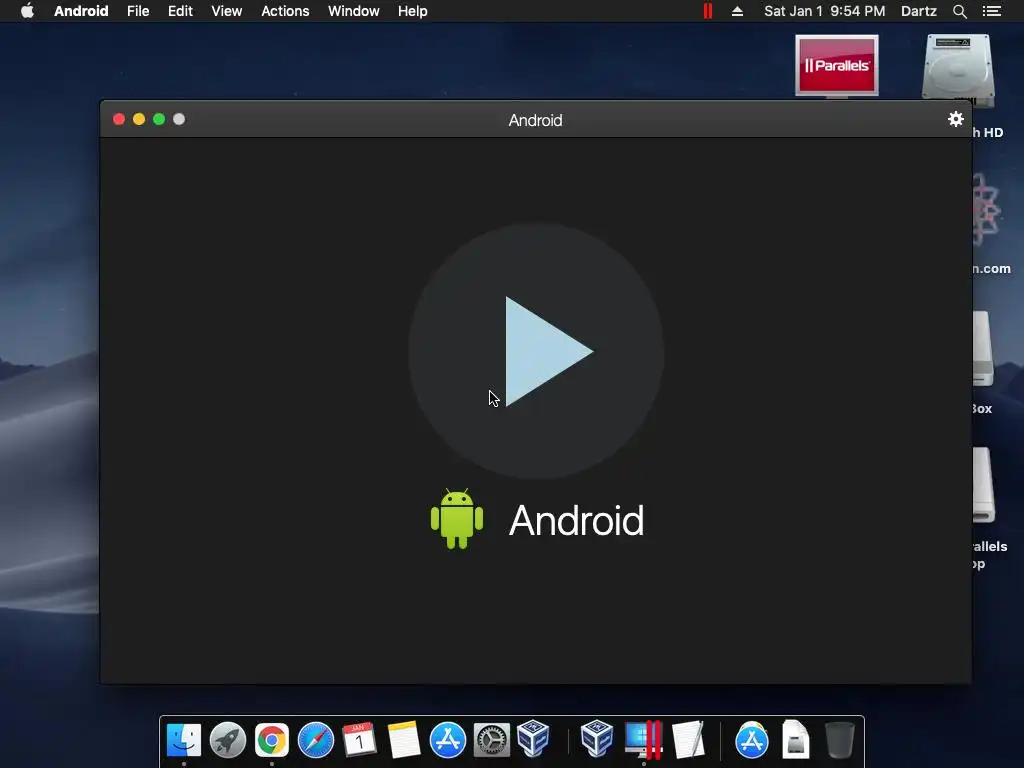The image size is (1024, 768).
Task: Click the large Android label text
Action: [576, 520]
